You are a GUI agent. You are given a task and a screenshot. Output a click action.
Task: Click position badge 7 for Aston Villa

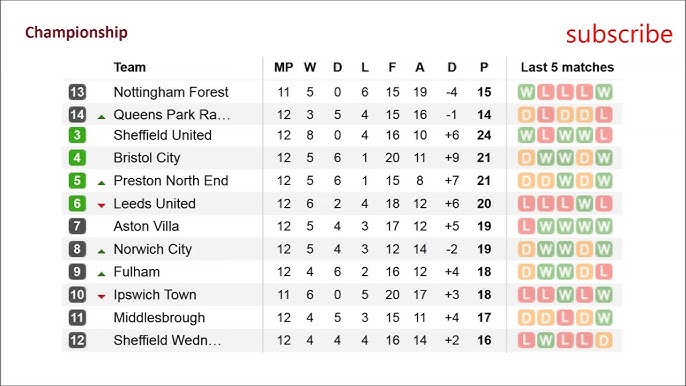[x=77, y=226]
